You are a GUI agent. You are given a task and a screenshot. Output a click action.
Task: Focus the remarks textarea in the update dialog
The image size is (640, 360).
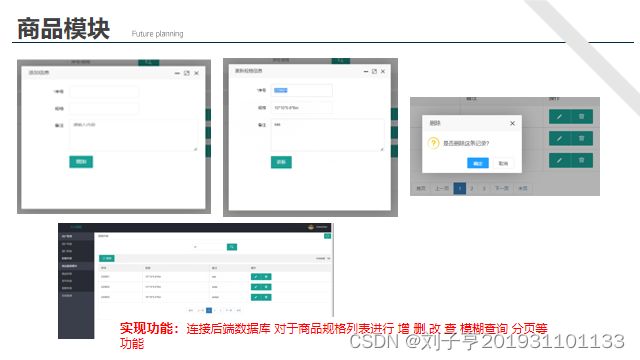[328, 136]
